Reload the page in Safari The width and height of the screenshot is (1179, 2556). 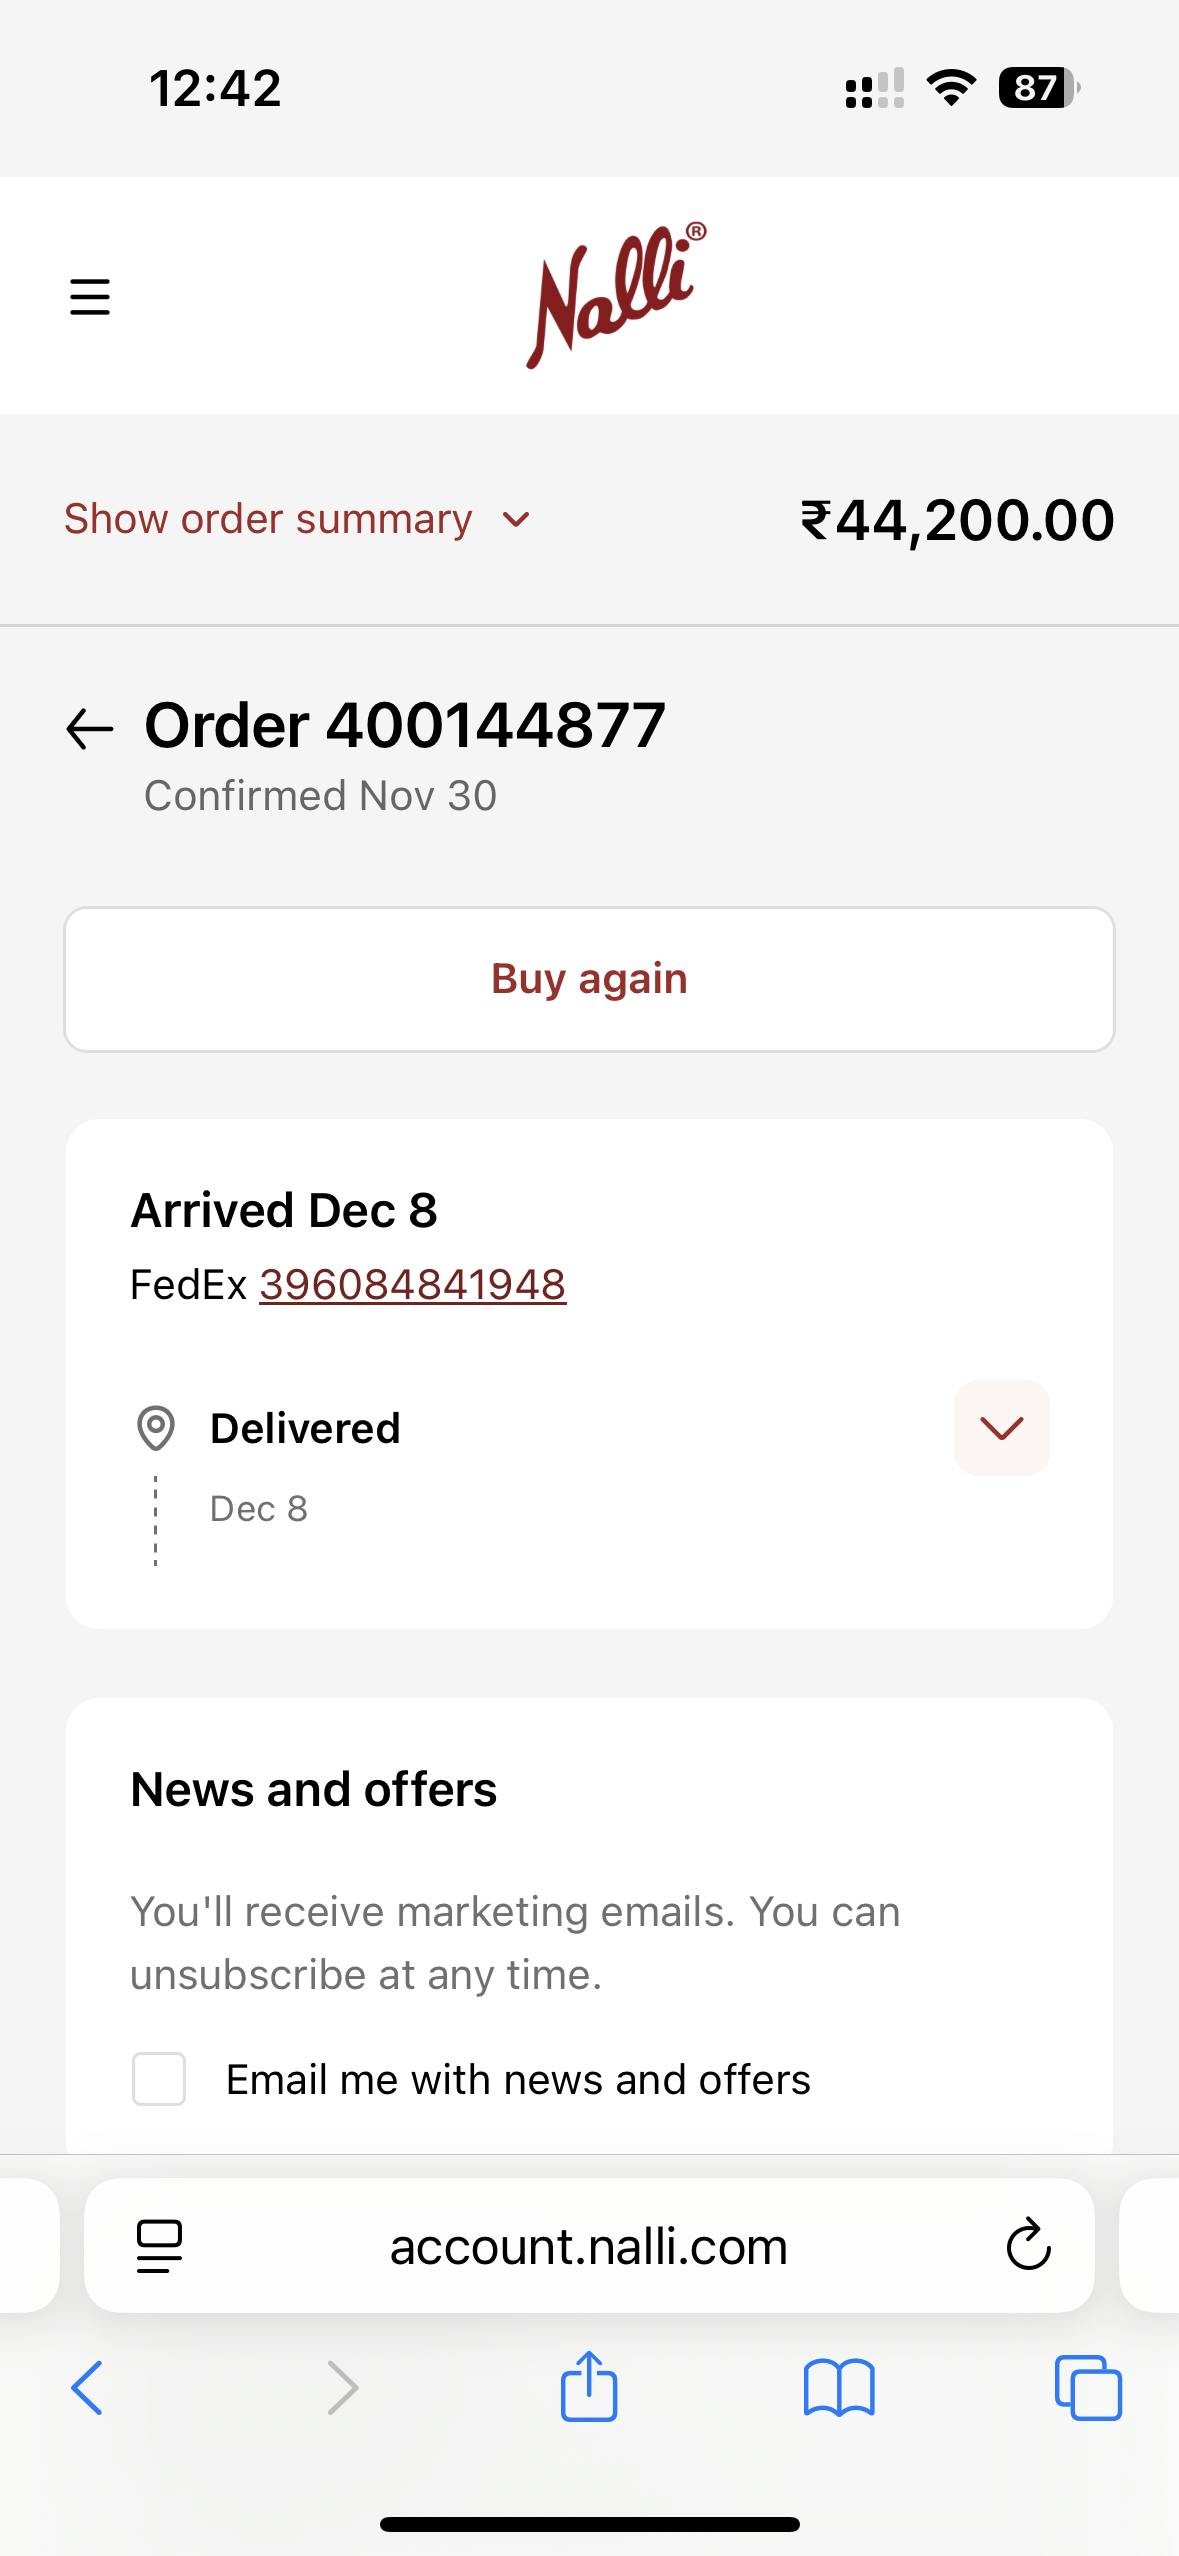coord(1028,2246)
